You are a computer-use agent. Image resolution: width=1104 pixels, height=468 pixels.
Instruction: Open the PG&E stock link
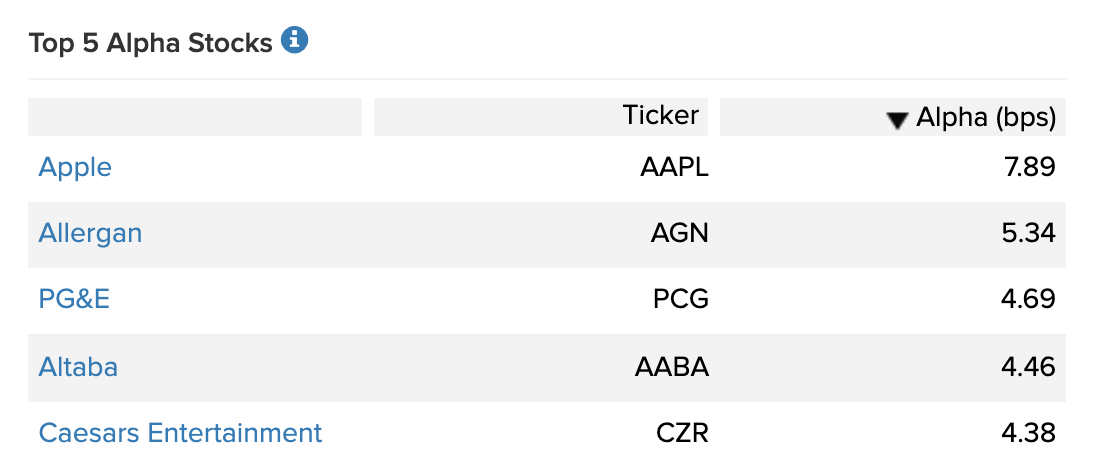click(74, 300)
